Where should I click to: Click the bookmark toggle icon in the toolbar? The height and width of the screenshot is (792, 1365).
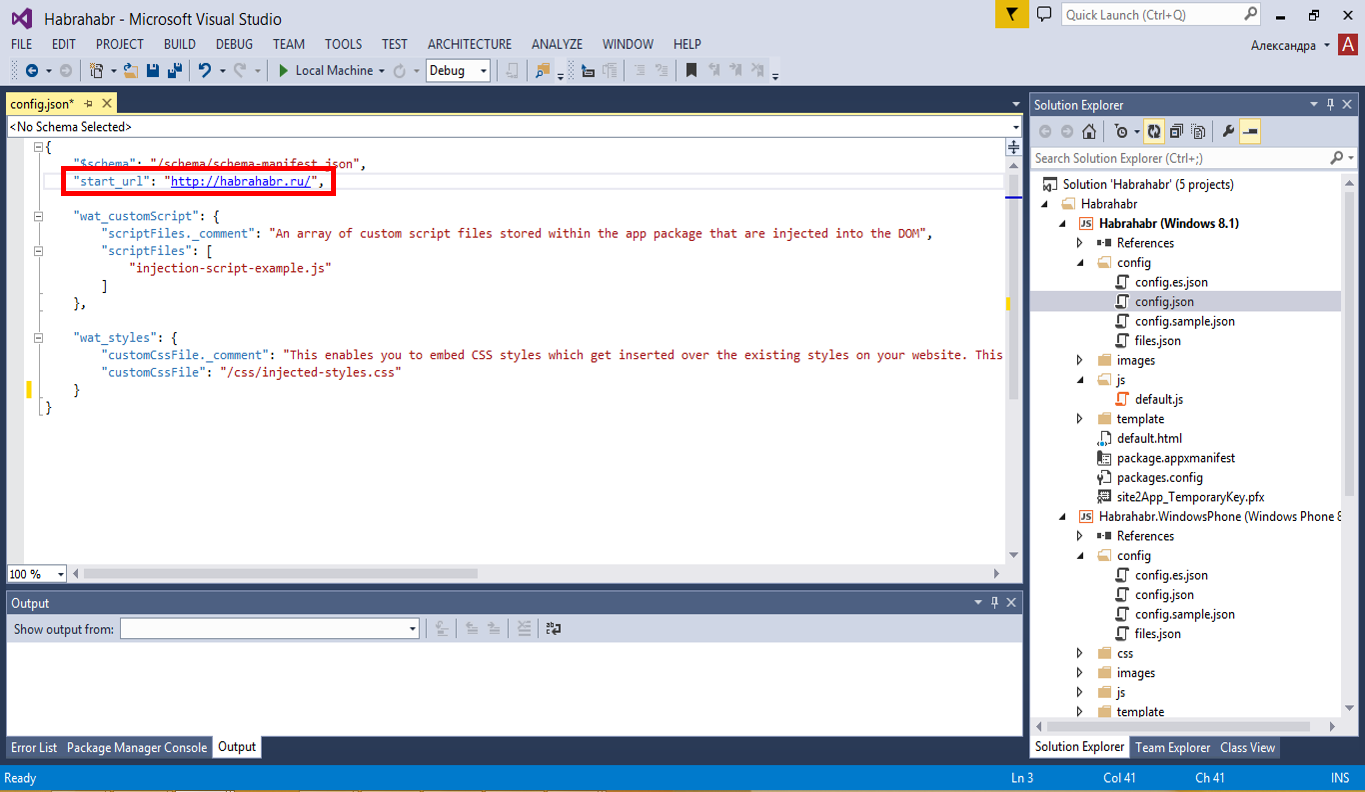point(691,71)
